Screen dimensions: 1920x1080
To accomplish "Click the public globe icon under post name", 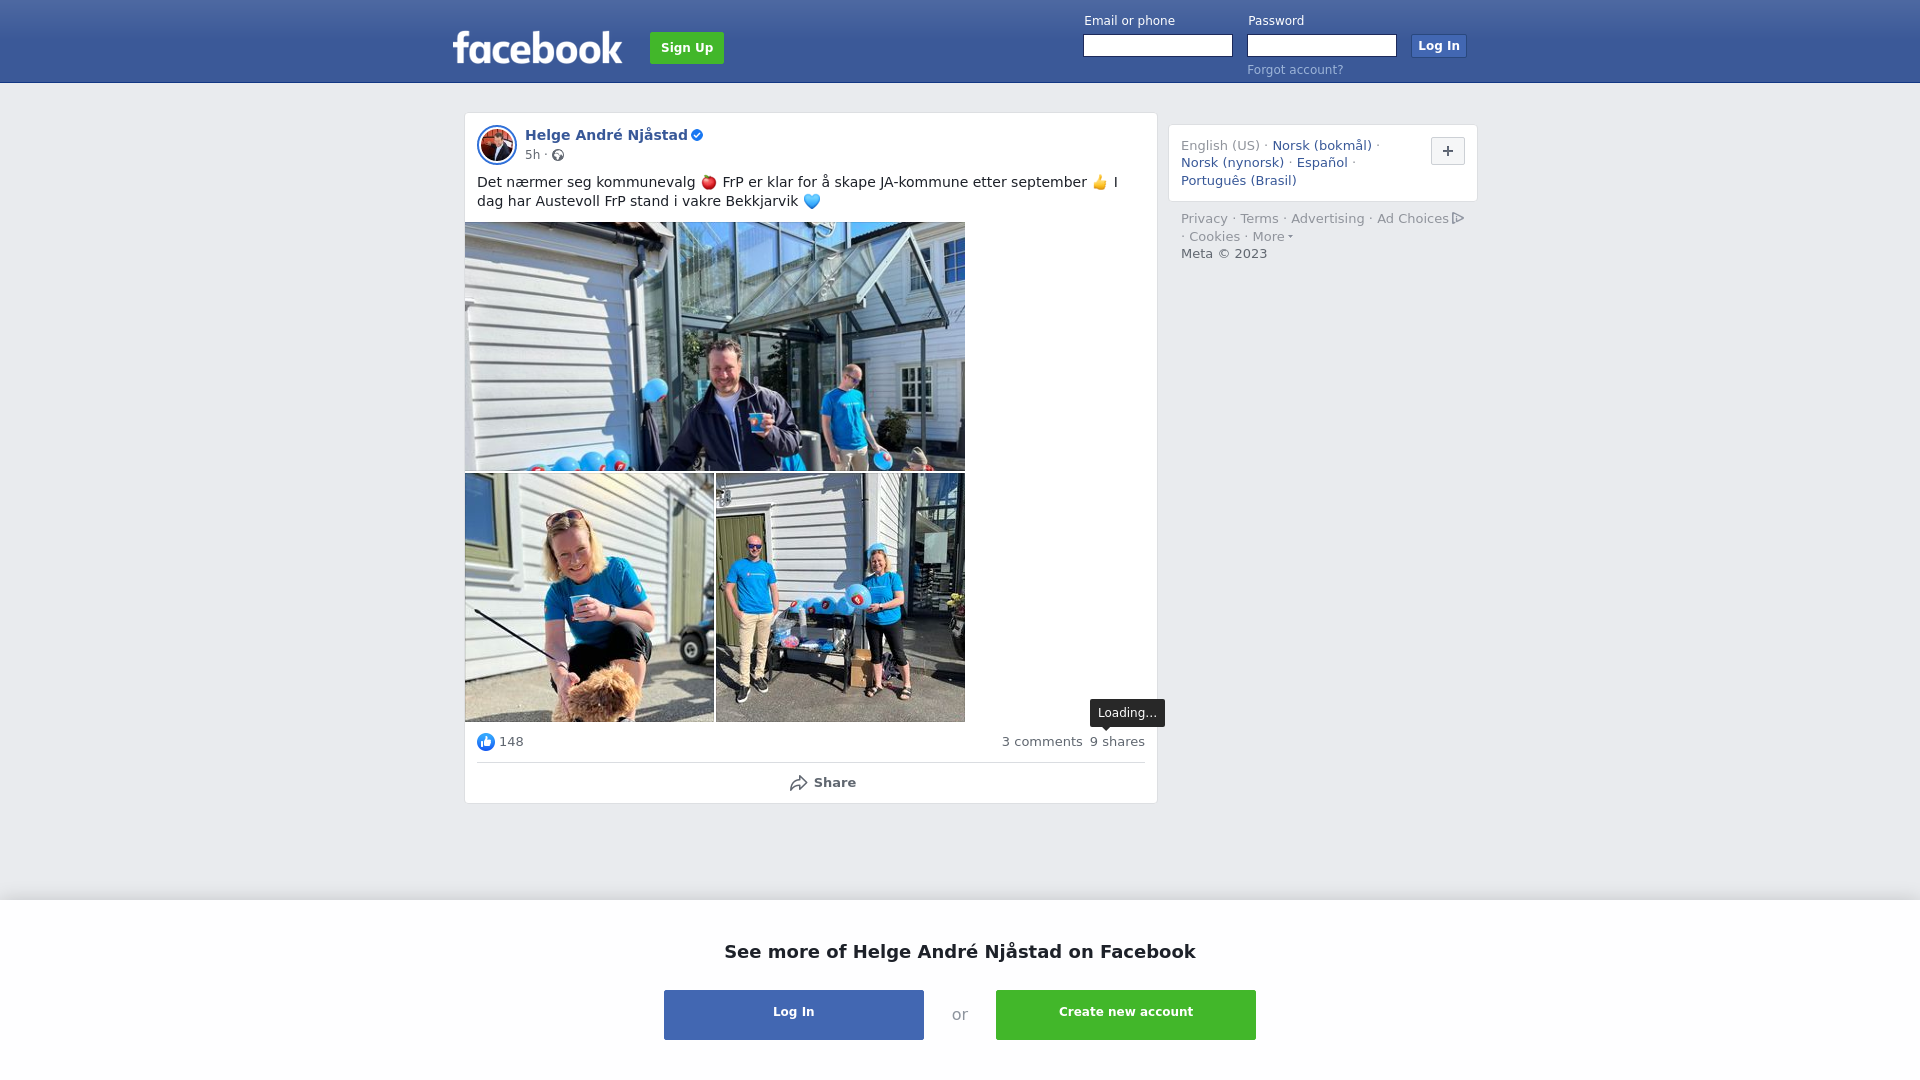I will pyautogui.click(x=558, y=155).
